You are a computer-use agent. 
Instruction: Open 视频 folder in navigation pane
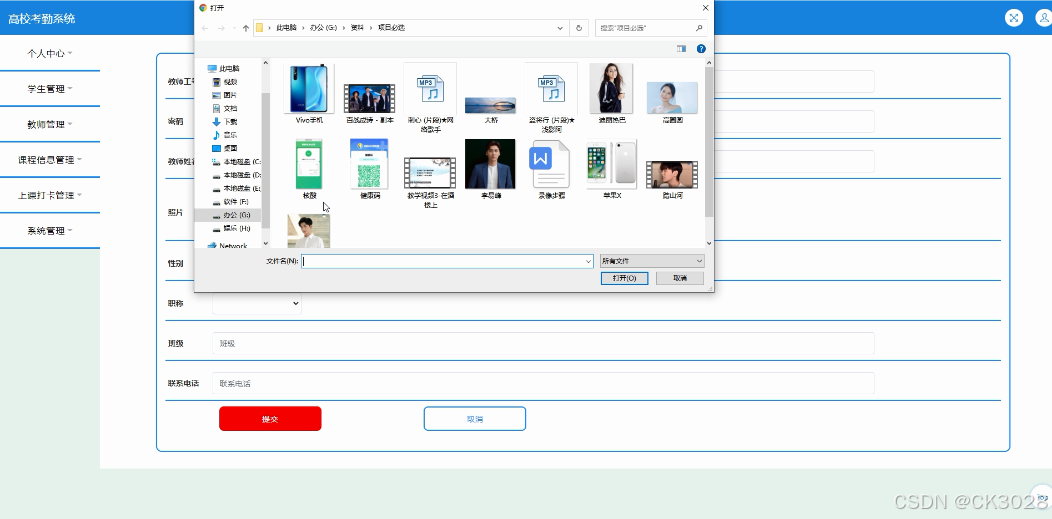tap(225, 82)
